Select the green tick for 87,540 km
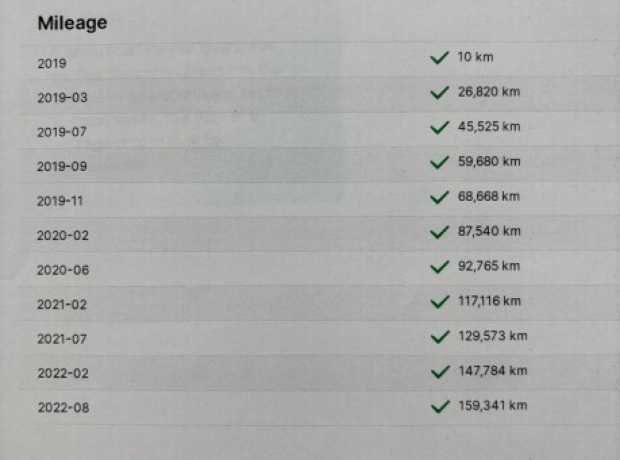The width and height of the screenshot is (620, 460). pyautogui.click(x=439, y=232)
